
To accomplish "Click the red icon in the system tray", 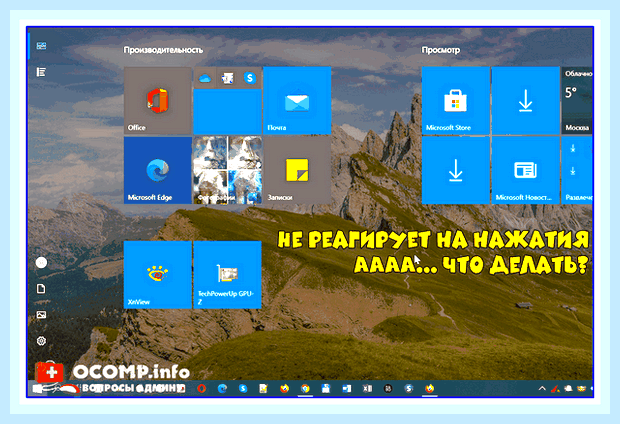I will pyautogui.click(x=555, y=388).
